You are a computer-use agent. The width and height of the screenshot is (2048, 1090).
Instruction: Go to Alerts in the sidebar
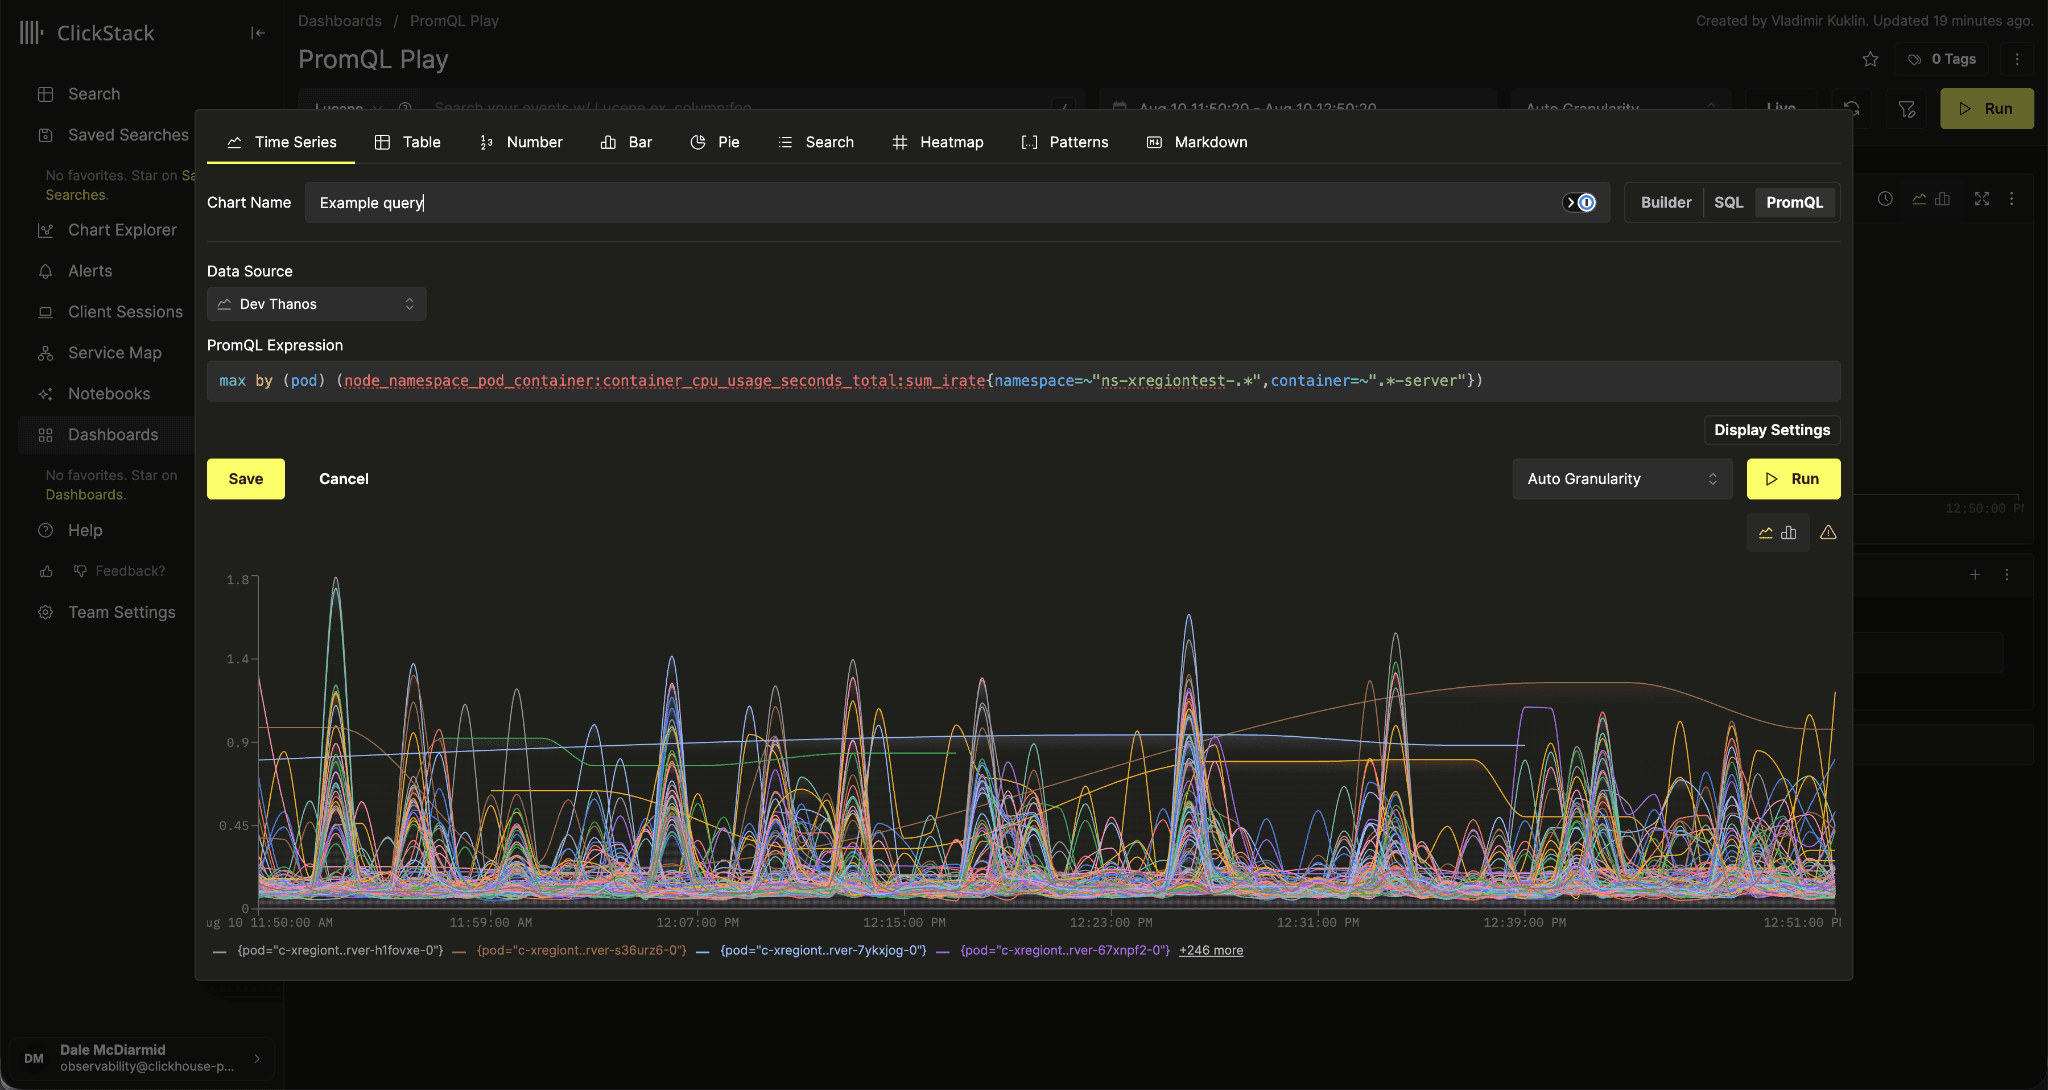[90, 271]
